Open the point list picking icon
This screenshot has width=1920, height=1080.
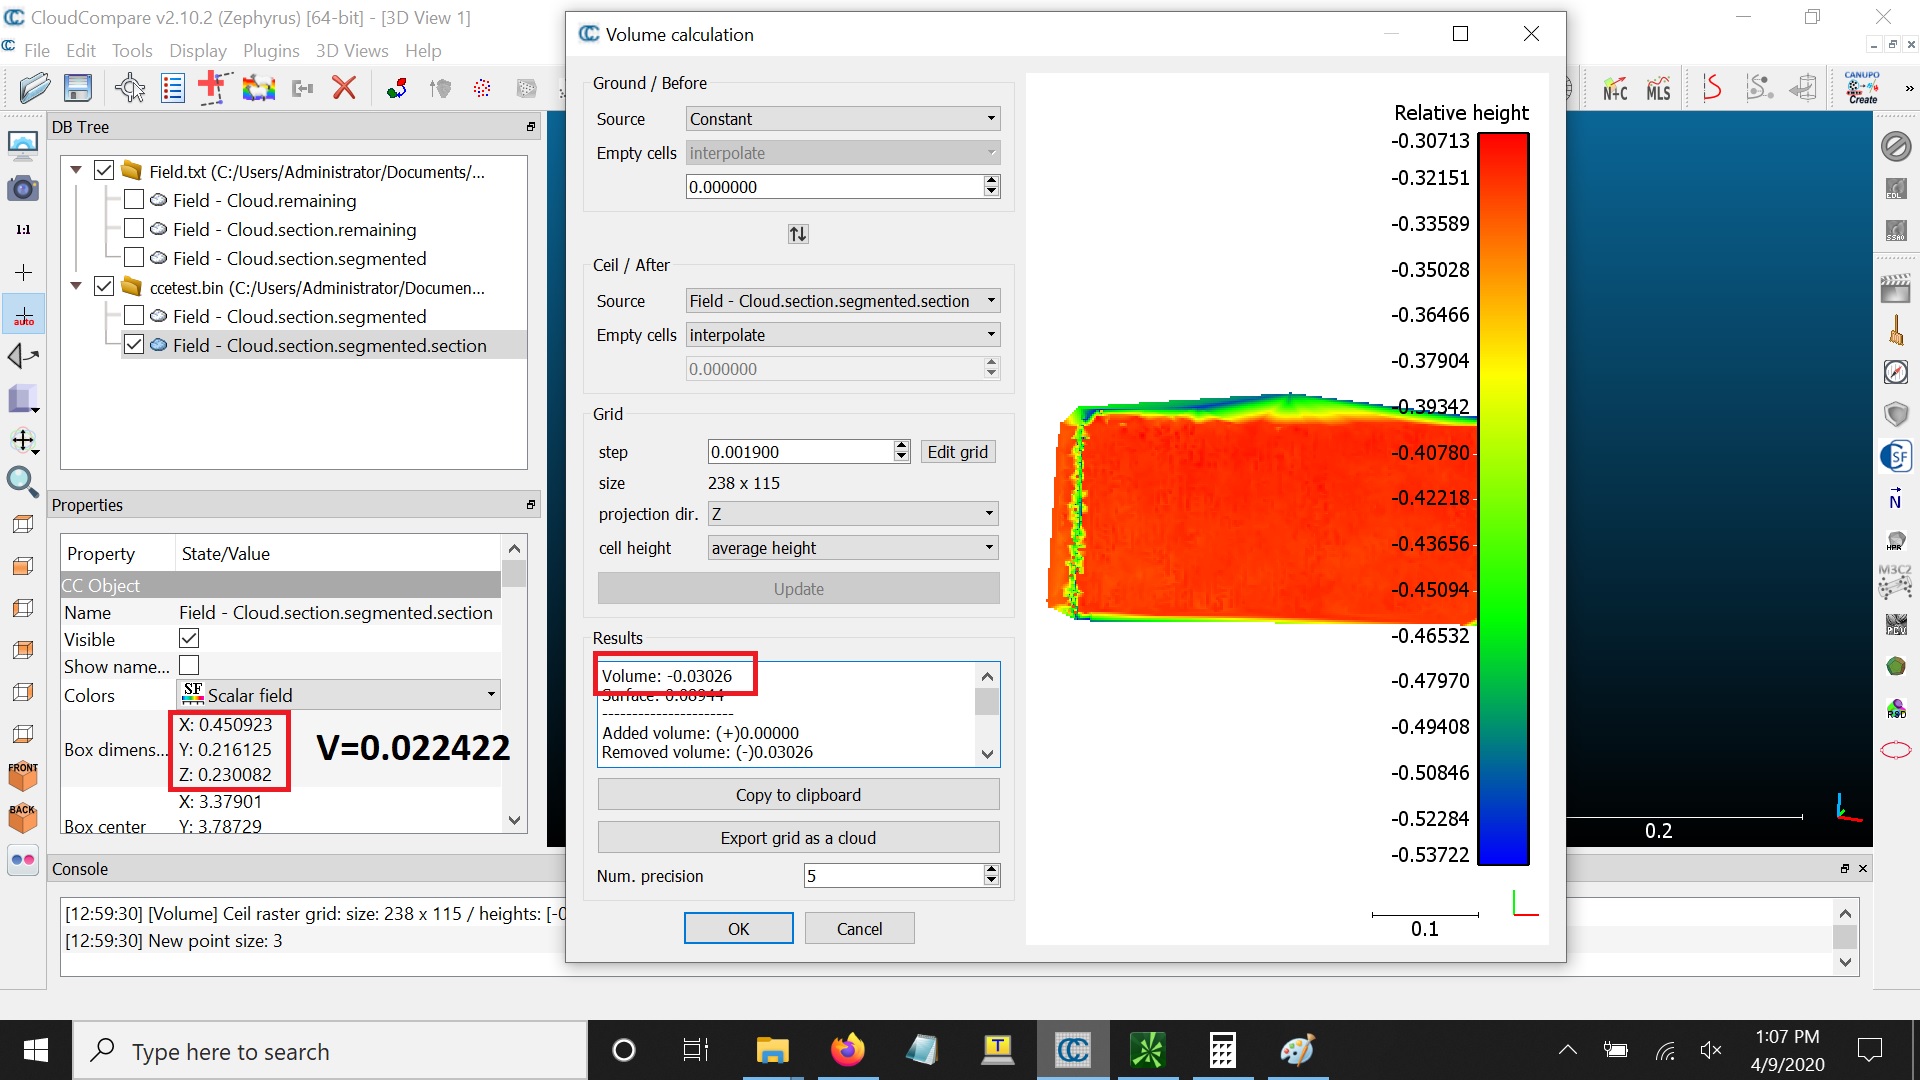pyautogui.click(x=172, y=89)
